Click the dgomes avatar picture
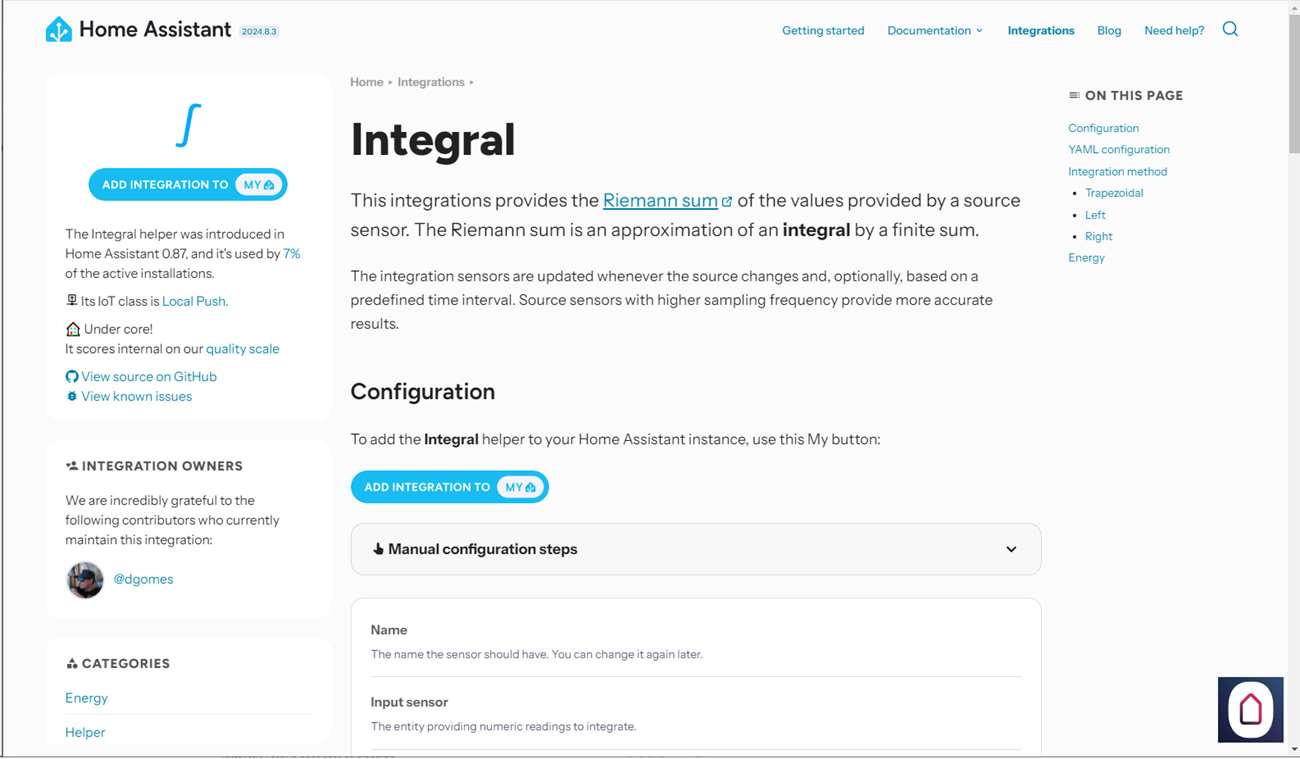The width and height of the screenshot is (1300, 759). [x=85, y=580]
